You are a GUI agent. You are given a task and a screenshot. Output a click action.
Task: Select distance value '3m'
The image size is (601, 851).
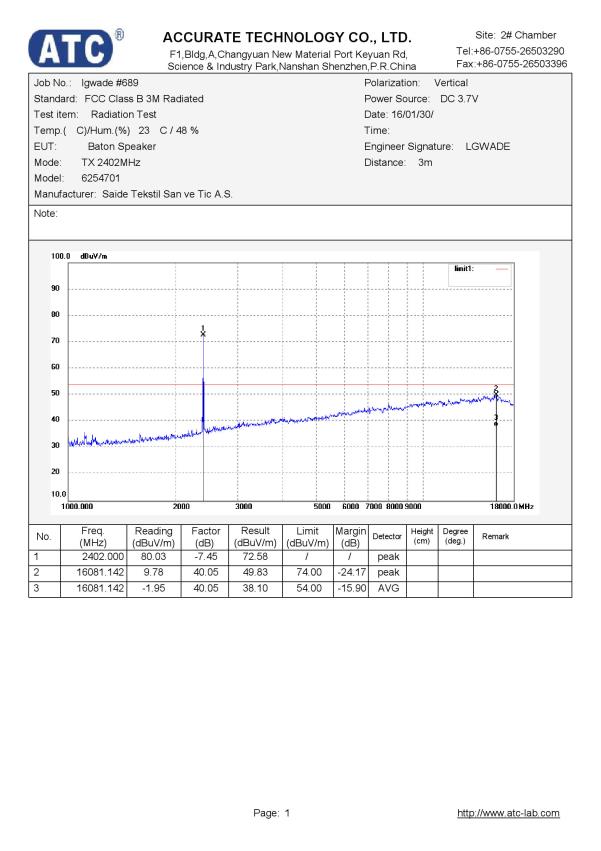[x=425, y=162]
